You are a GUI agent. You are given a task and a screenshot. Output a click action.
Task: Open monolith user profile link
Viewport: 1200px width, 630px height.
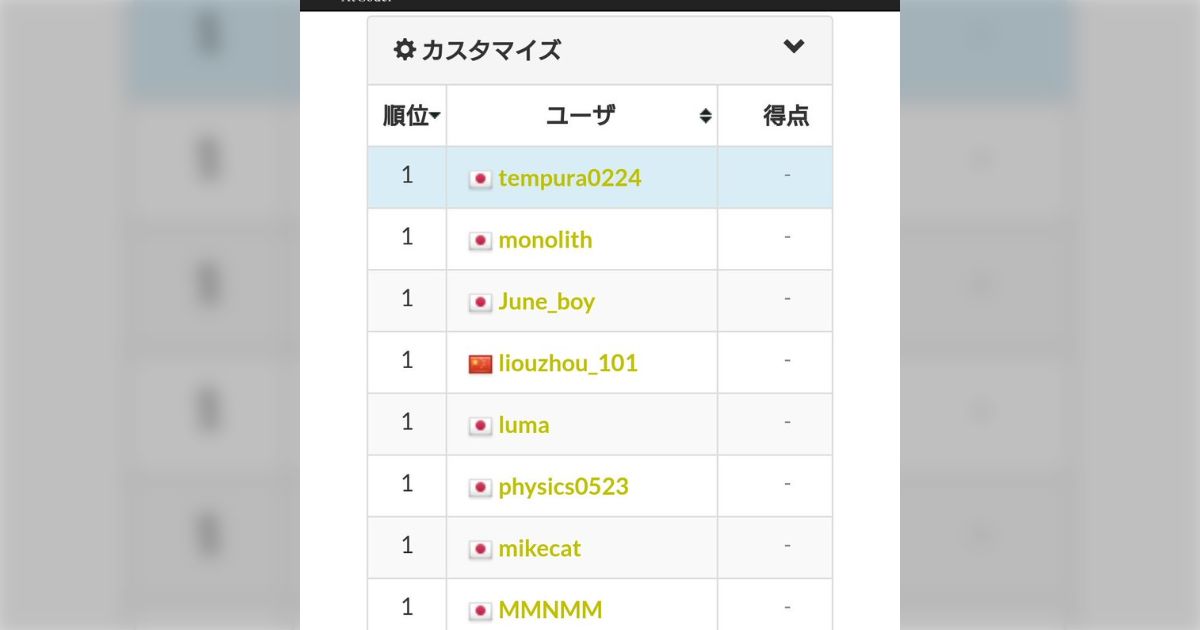pyautogui.click(x=545, y=240)
